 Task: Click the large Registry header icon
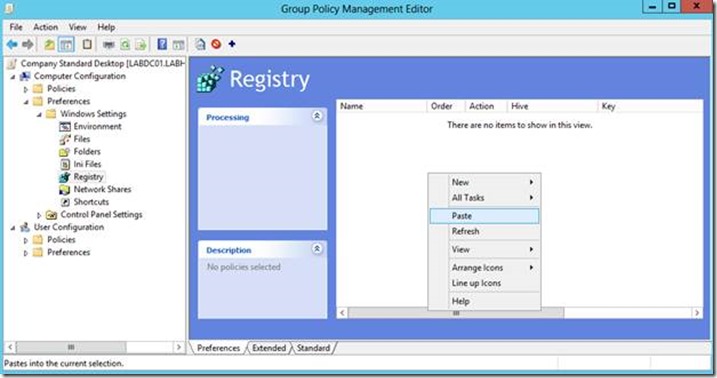click(210, 79)
